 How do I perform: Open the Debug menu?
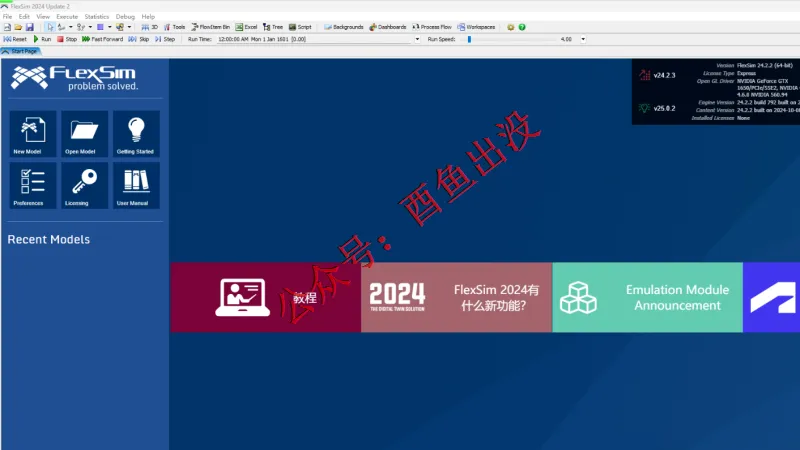(x=125, y=17)
